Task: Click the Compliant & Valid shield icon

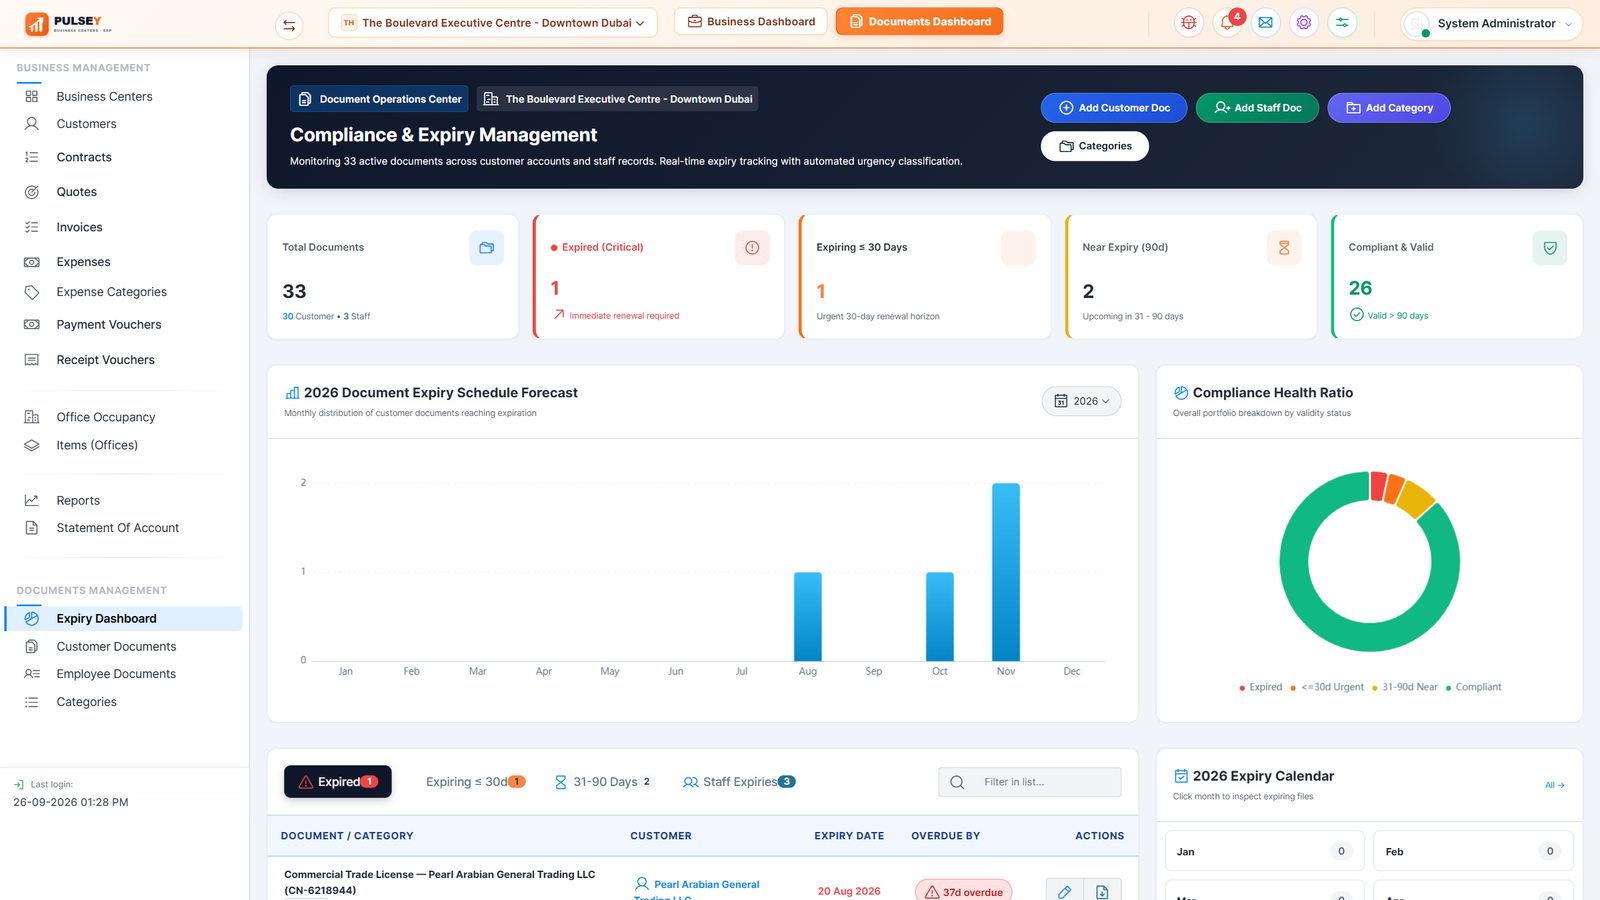Action: click(1550, 248)
